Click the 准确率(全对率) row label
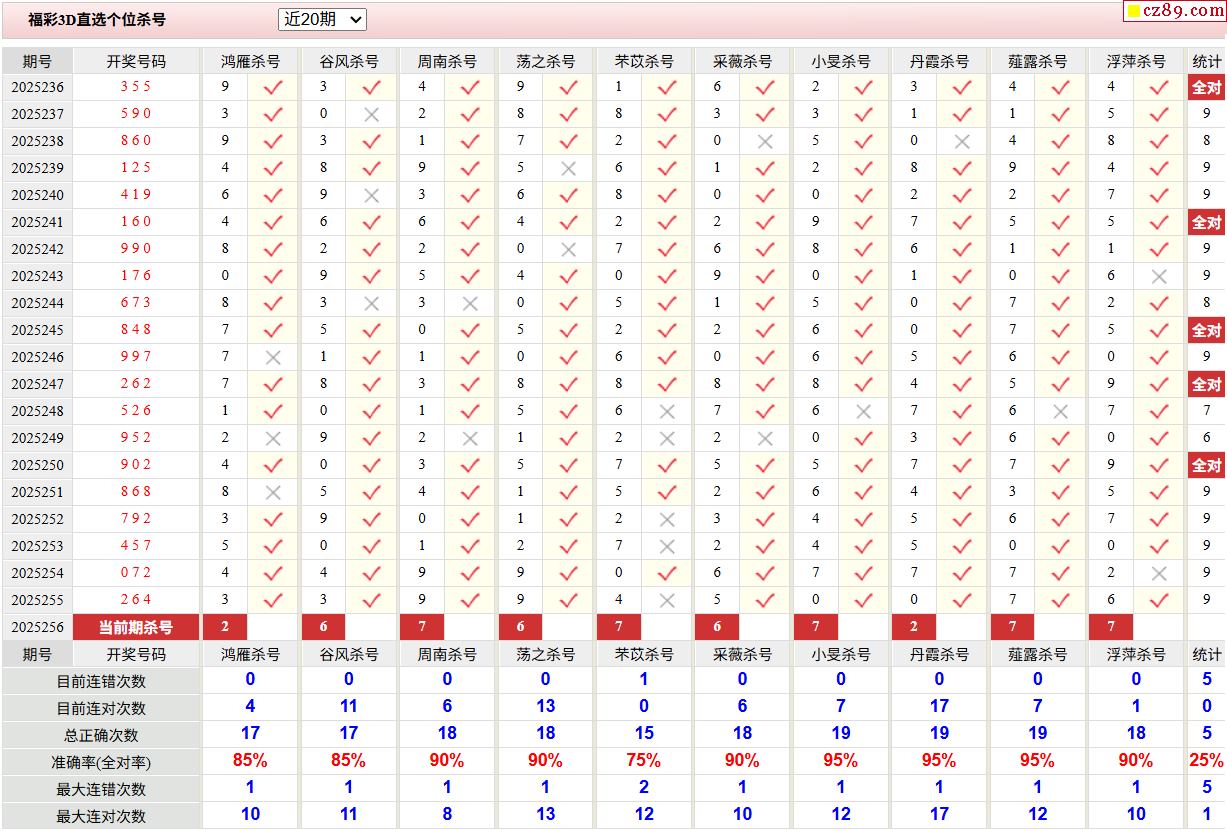This screenshot has width=1227, height=831. (x=101, y=762)
